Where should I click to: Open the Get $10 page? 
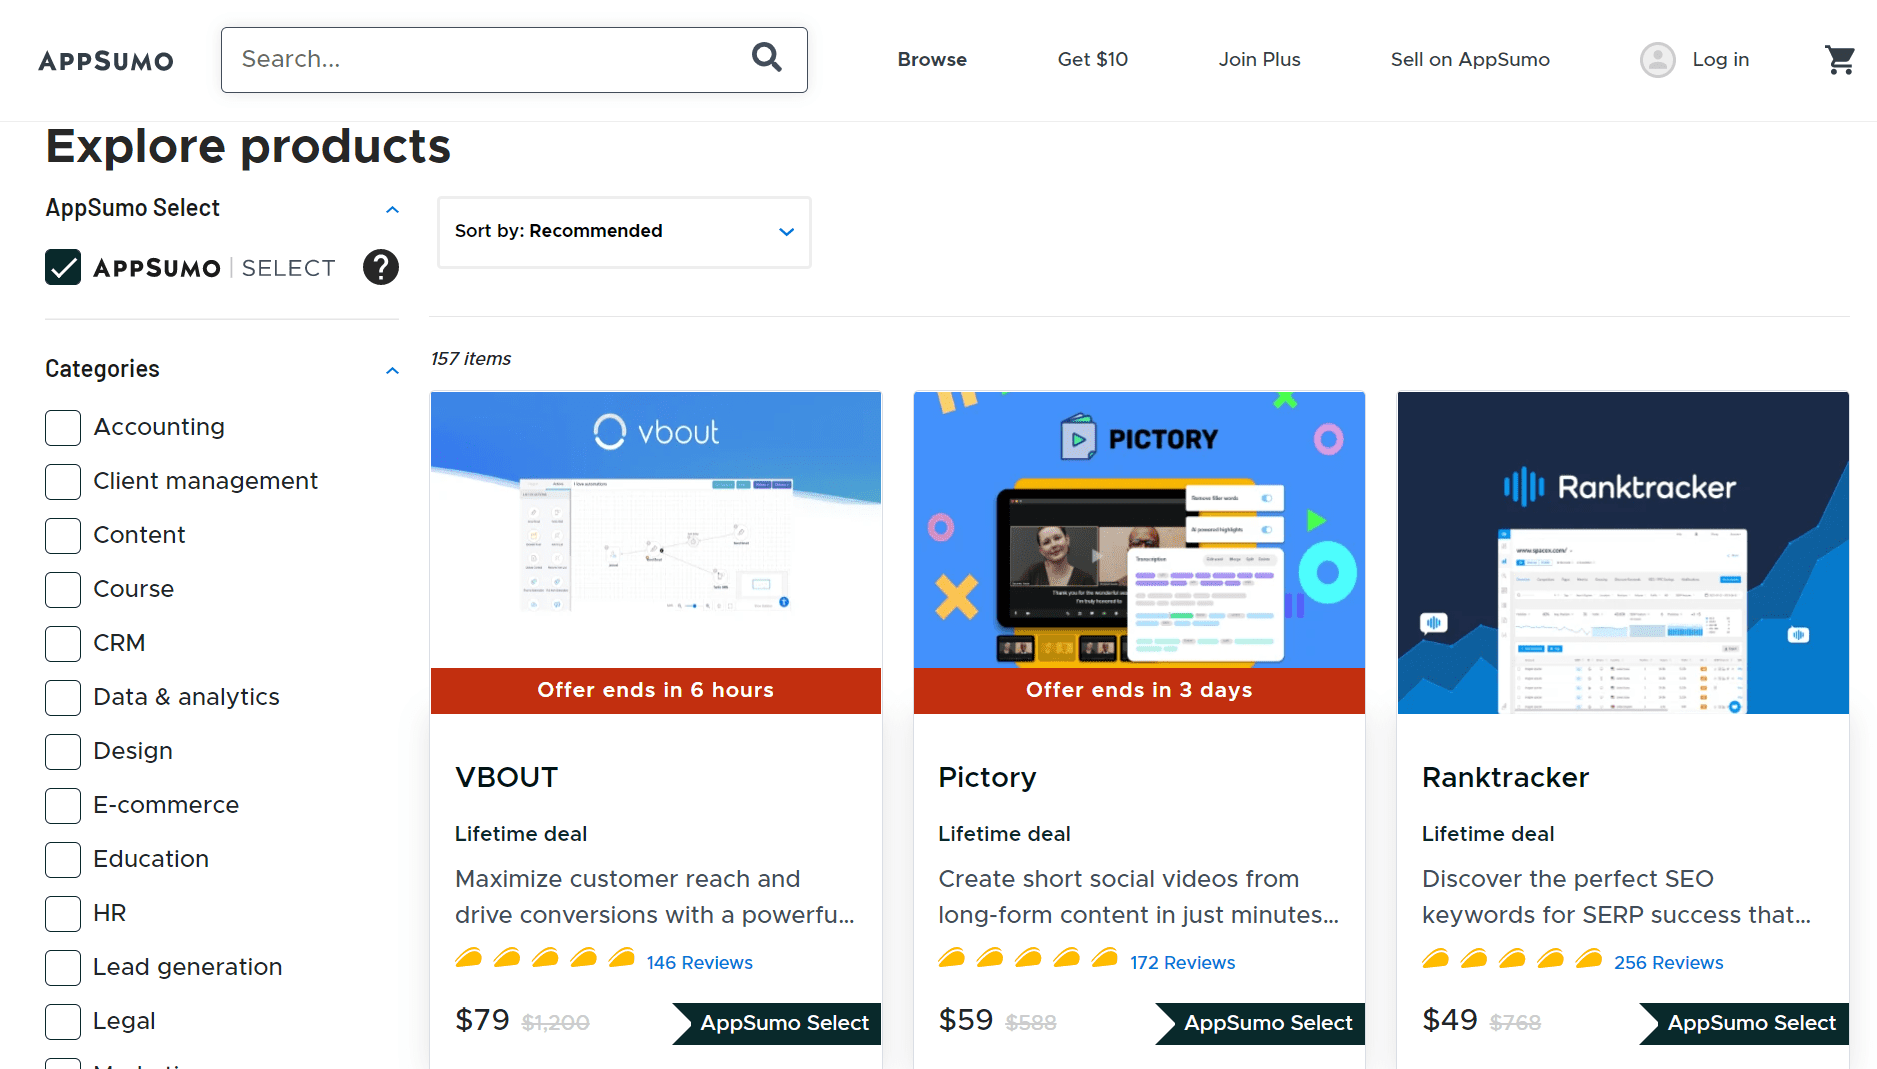tap(1093, 60)
